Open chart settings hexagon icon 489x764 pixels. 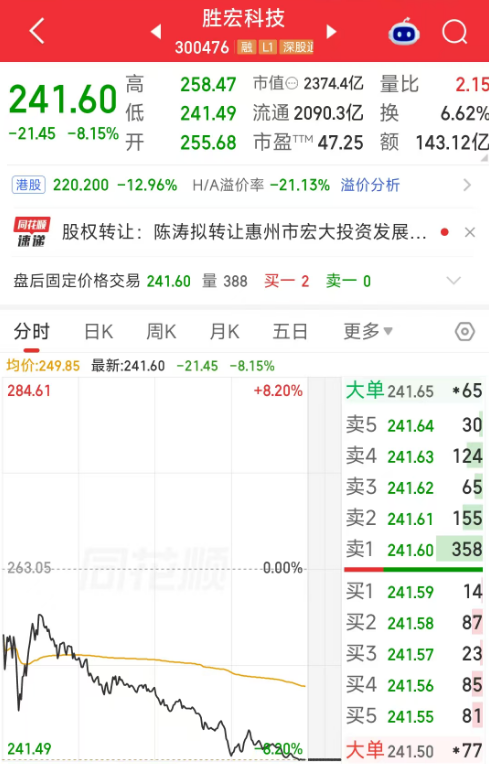(465, 332)
